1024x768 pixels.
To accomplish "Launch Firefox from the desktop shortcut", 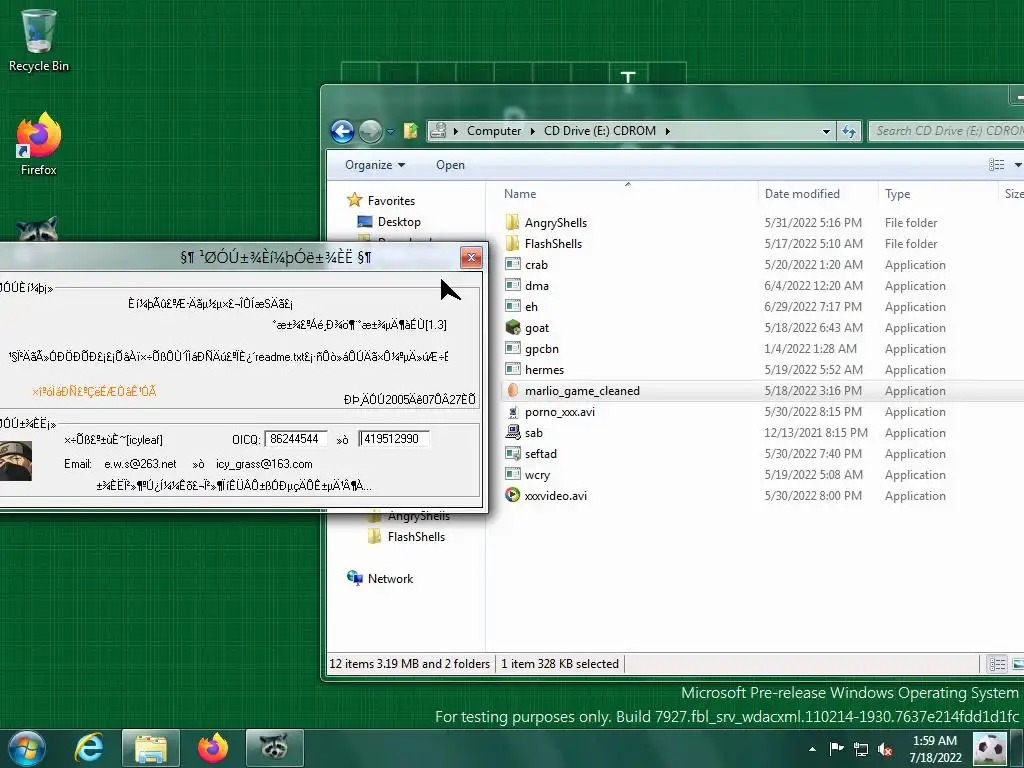I will tap(39, 144).
